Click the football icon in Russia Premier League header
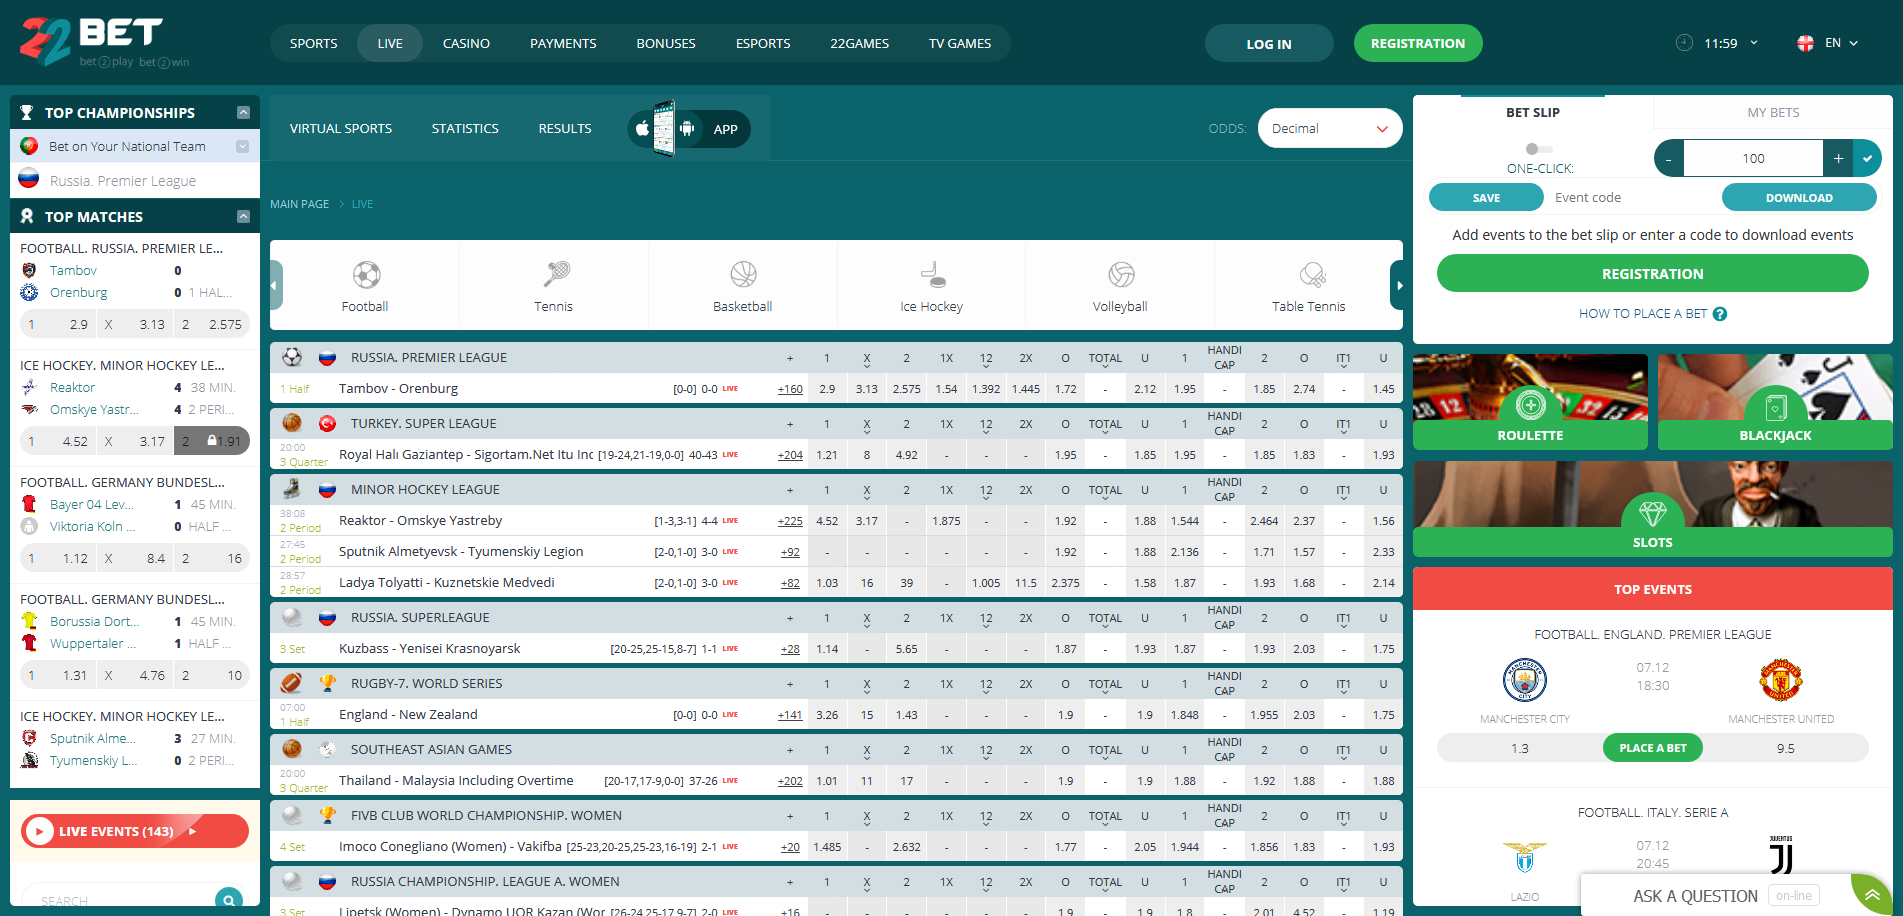The height and width of the screenshot is (916, 1903). (x=292, y=357)
